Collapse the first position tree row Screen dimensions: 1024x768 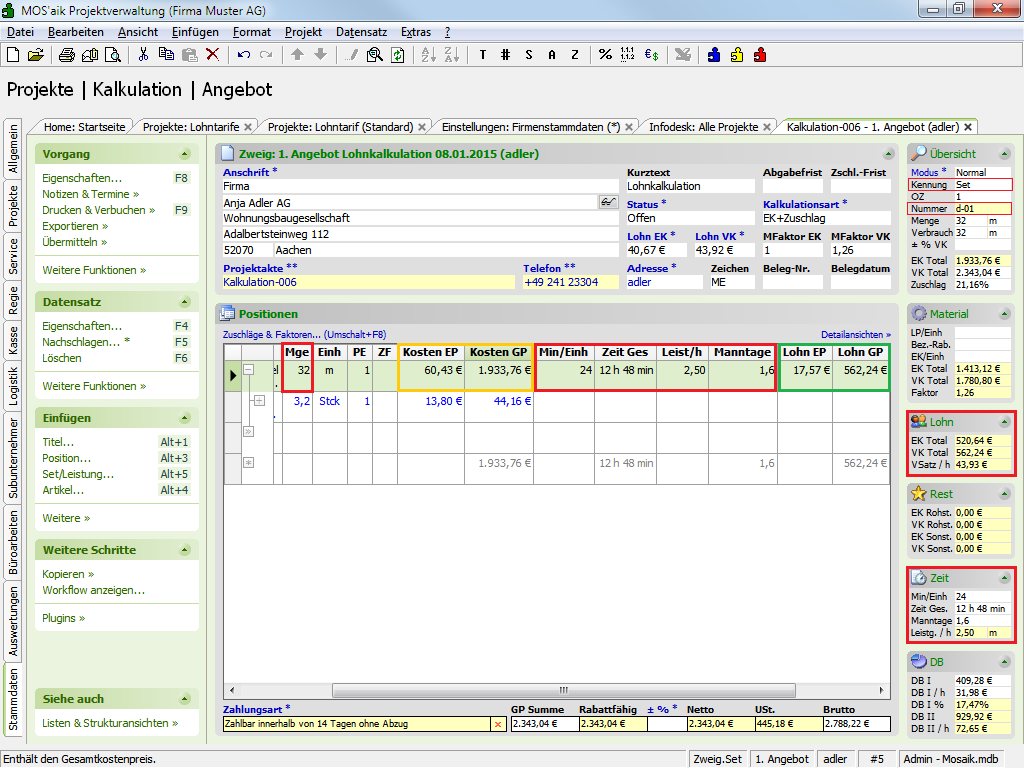click(x=249, y=370)
